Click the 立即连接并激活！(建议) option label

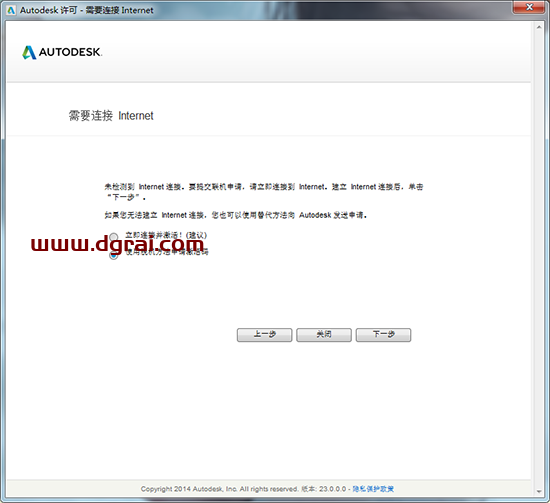(x=166, y=235)
